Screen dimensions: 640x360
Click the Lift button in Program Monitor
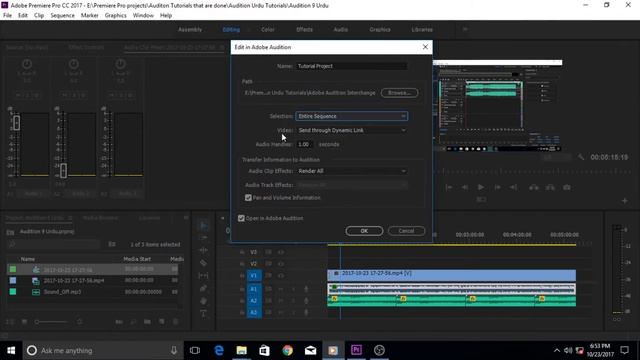click(x=533, y=187)
